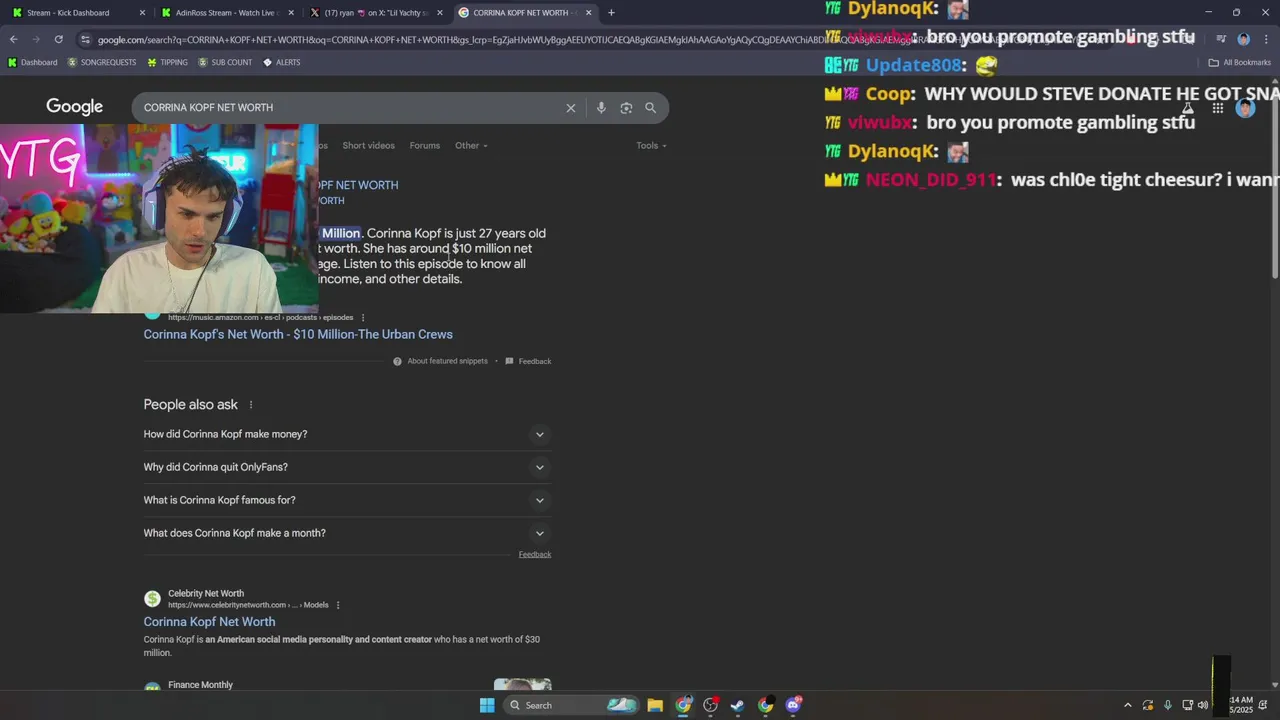This screenshot has width=1280, height=720.
Task: Click featured snippet Feedback link
Action: pyautogui.click(x=528, y=361)
